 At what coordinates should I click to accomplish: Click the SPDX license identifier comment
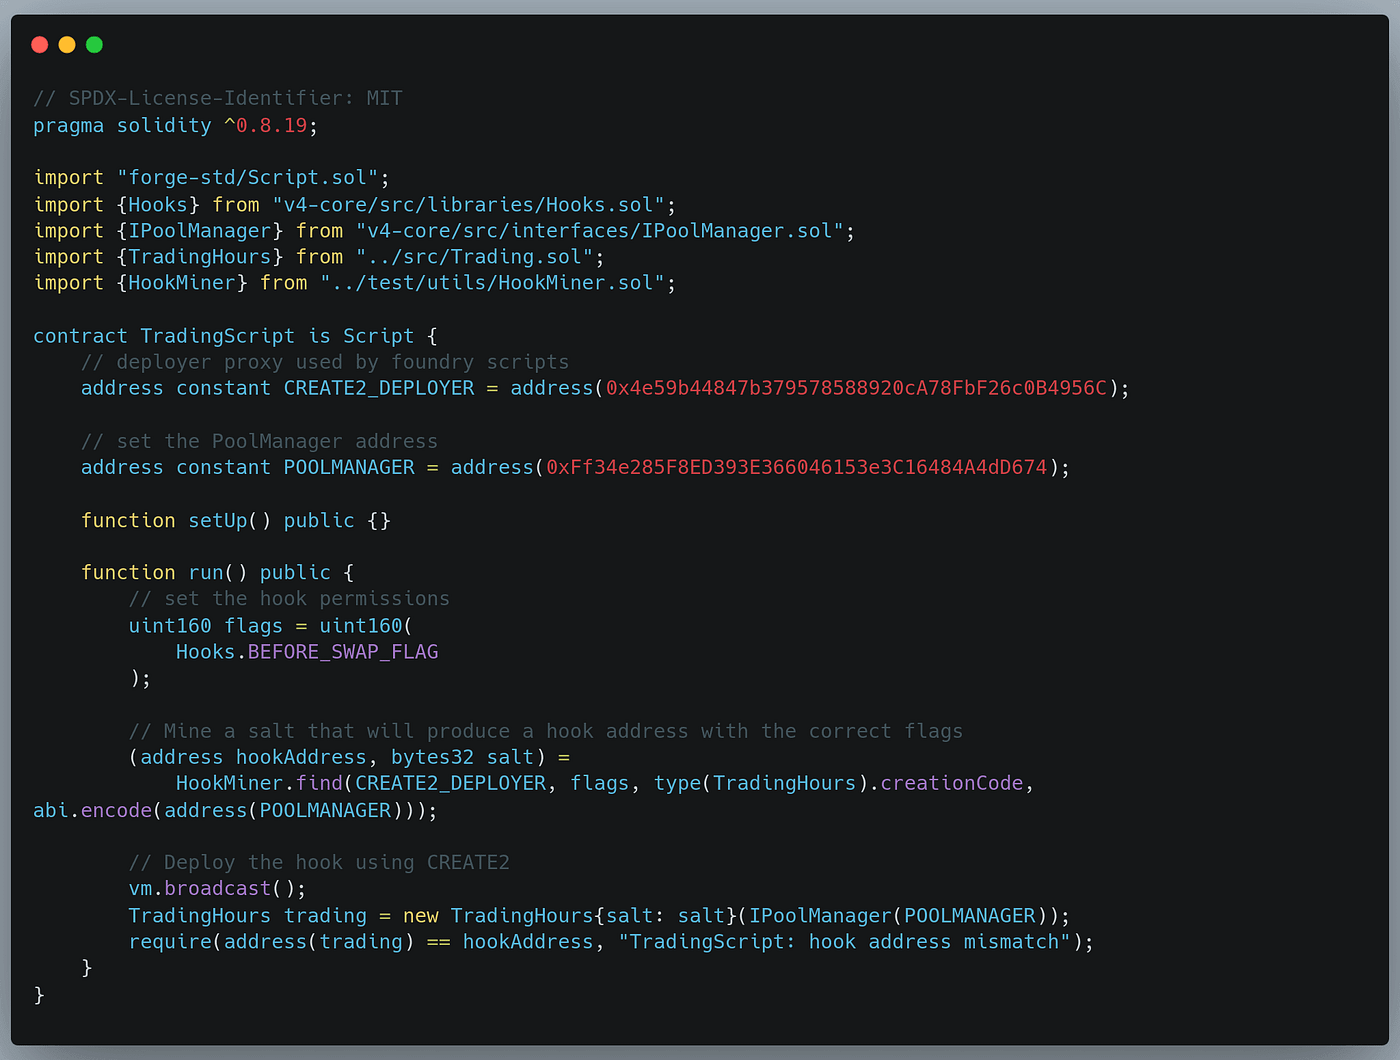[x=217, y=97]
